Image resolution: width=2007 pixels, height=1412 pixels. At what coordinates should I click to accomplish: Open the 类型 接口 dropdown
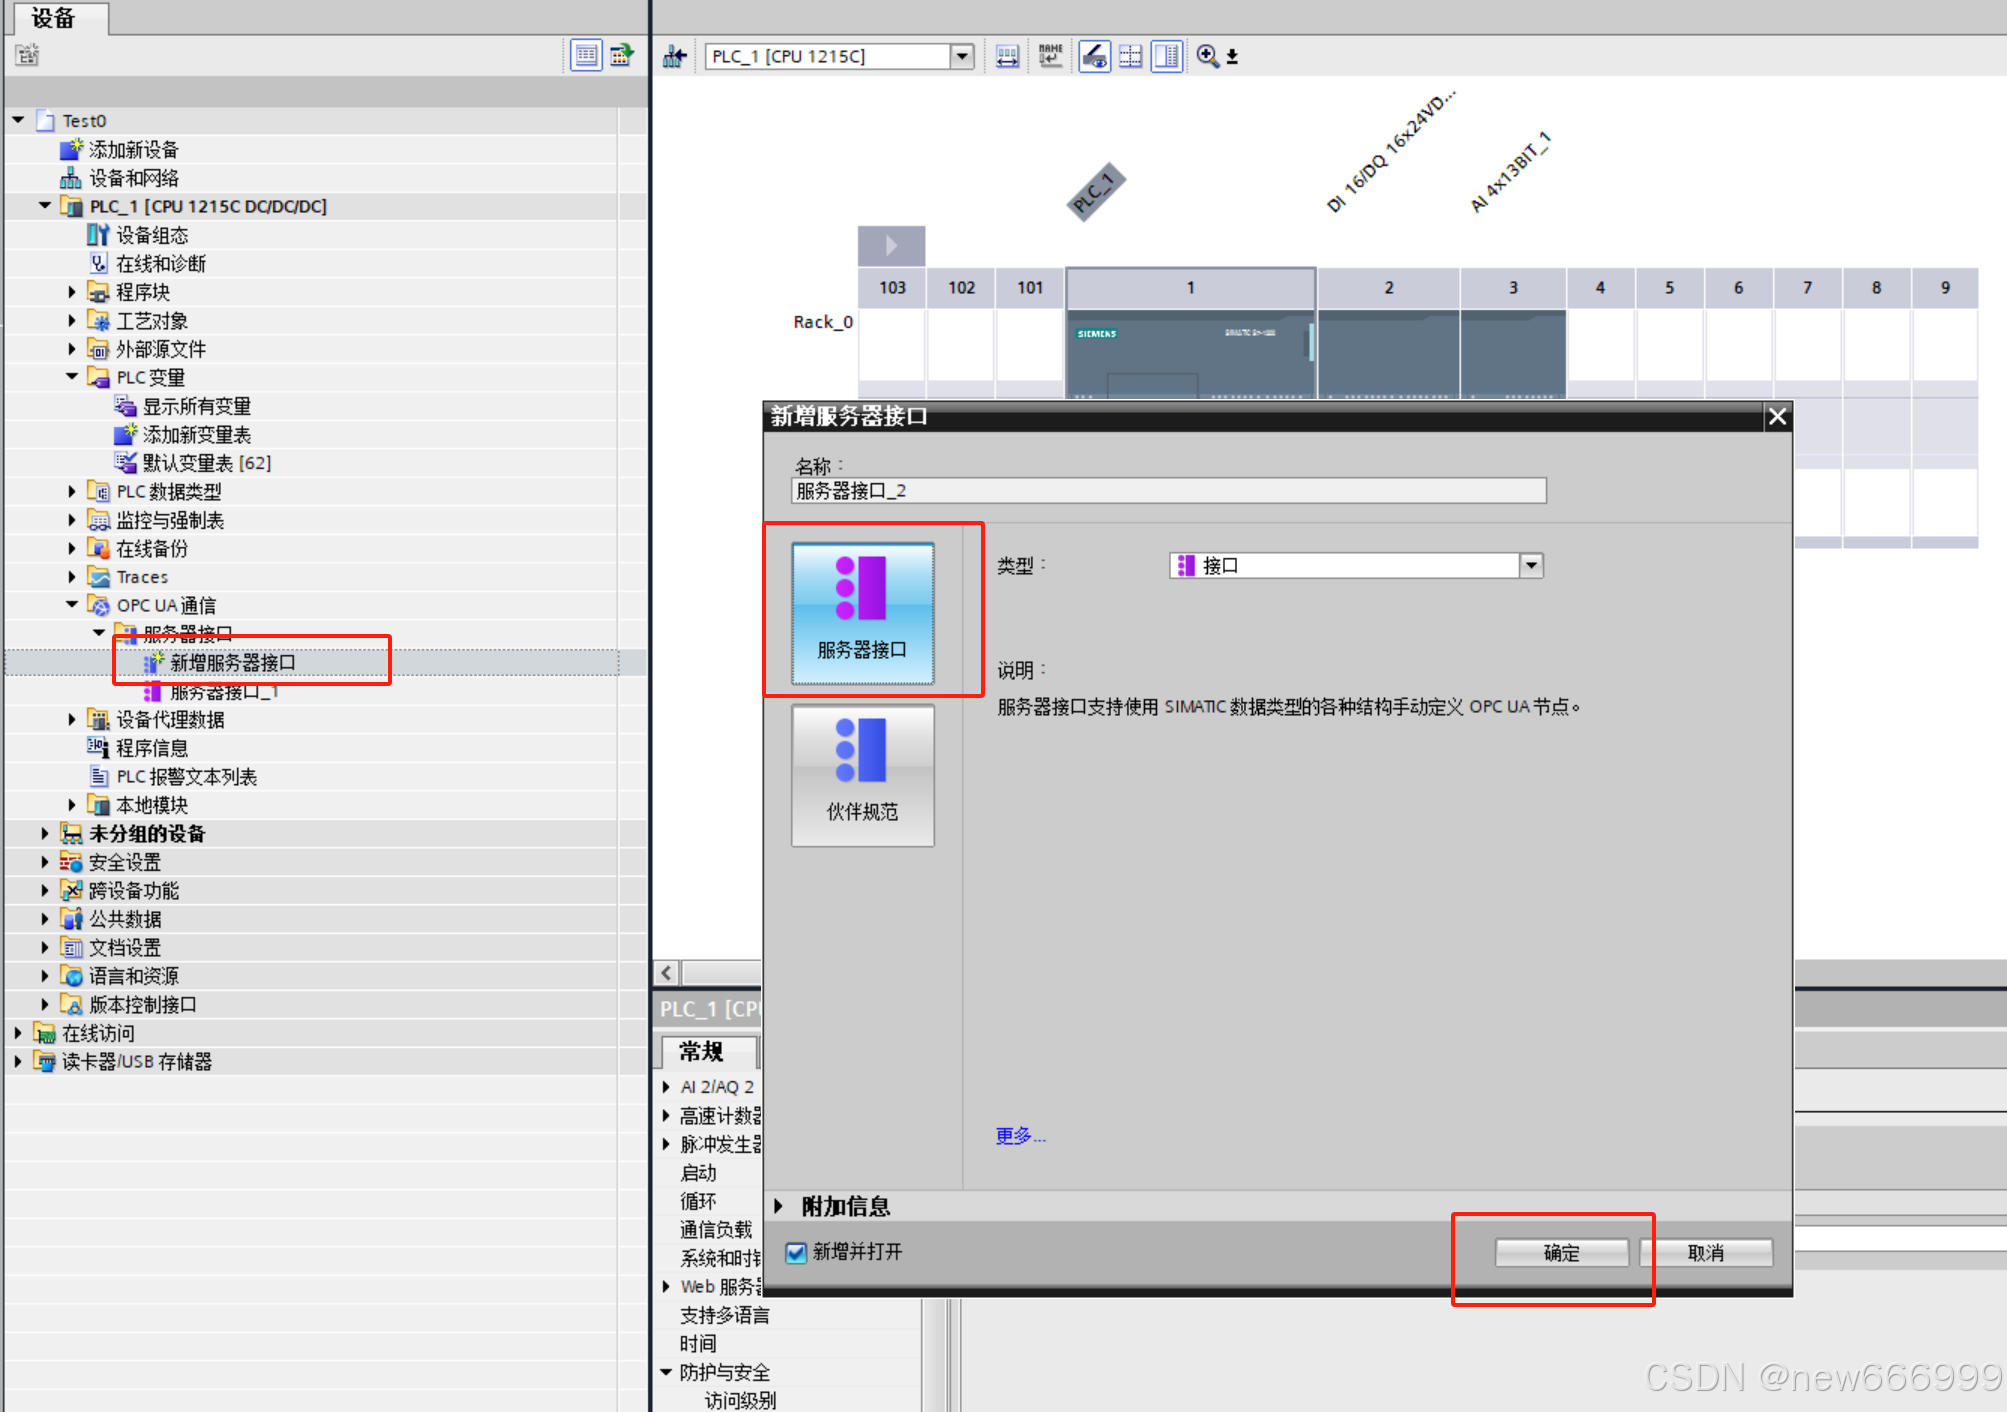1531,566
